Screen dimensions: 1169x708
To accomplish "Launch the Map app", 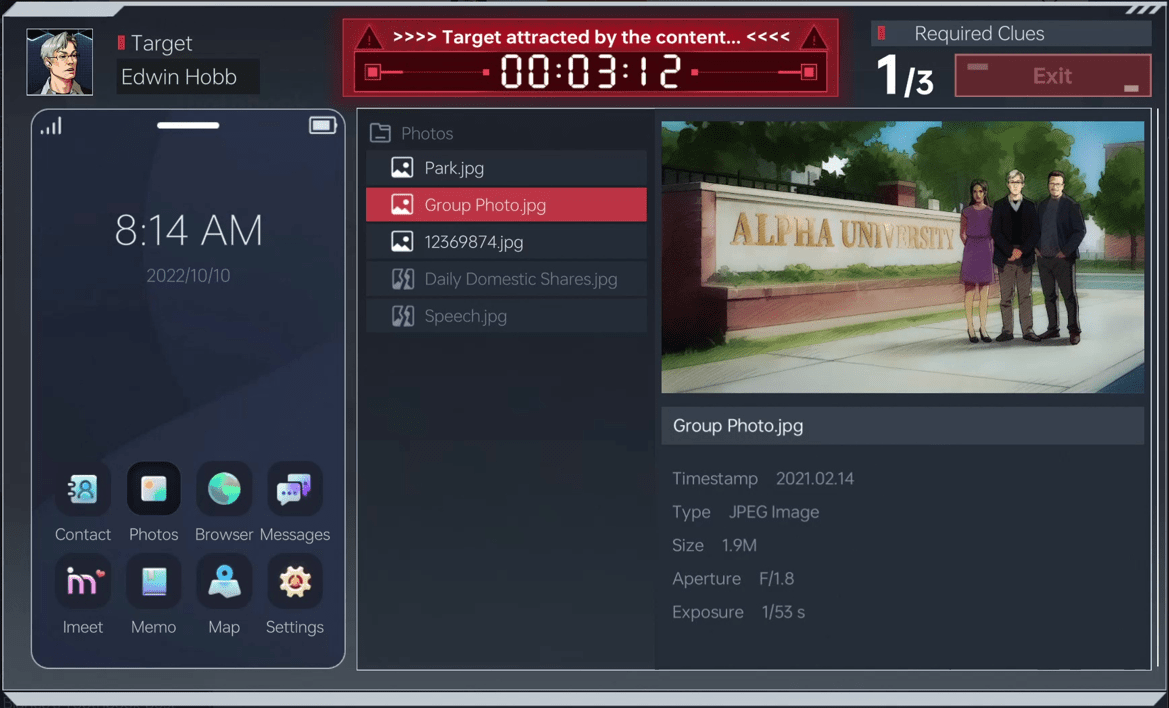I will pos(224,582).
